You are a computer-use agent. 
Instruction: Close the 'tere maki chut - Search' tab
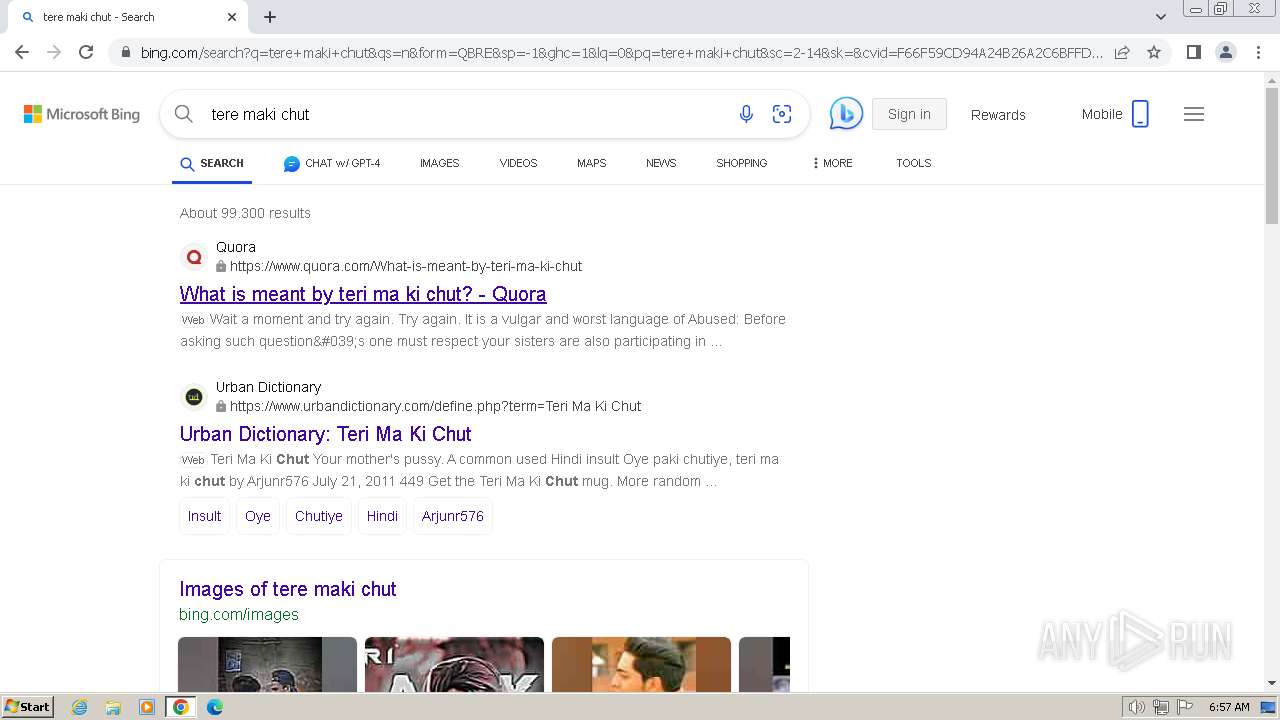point(232,17)
